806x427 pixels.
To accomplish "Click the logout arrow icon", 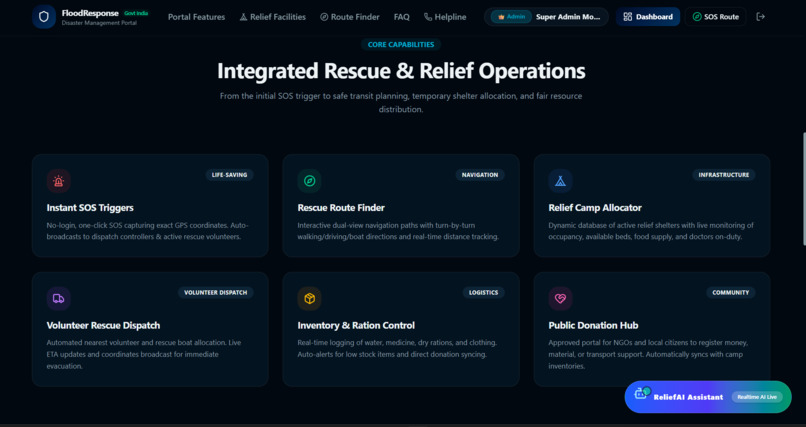I will 761,17.
